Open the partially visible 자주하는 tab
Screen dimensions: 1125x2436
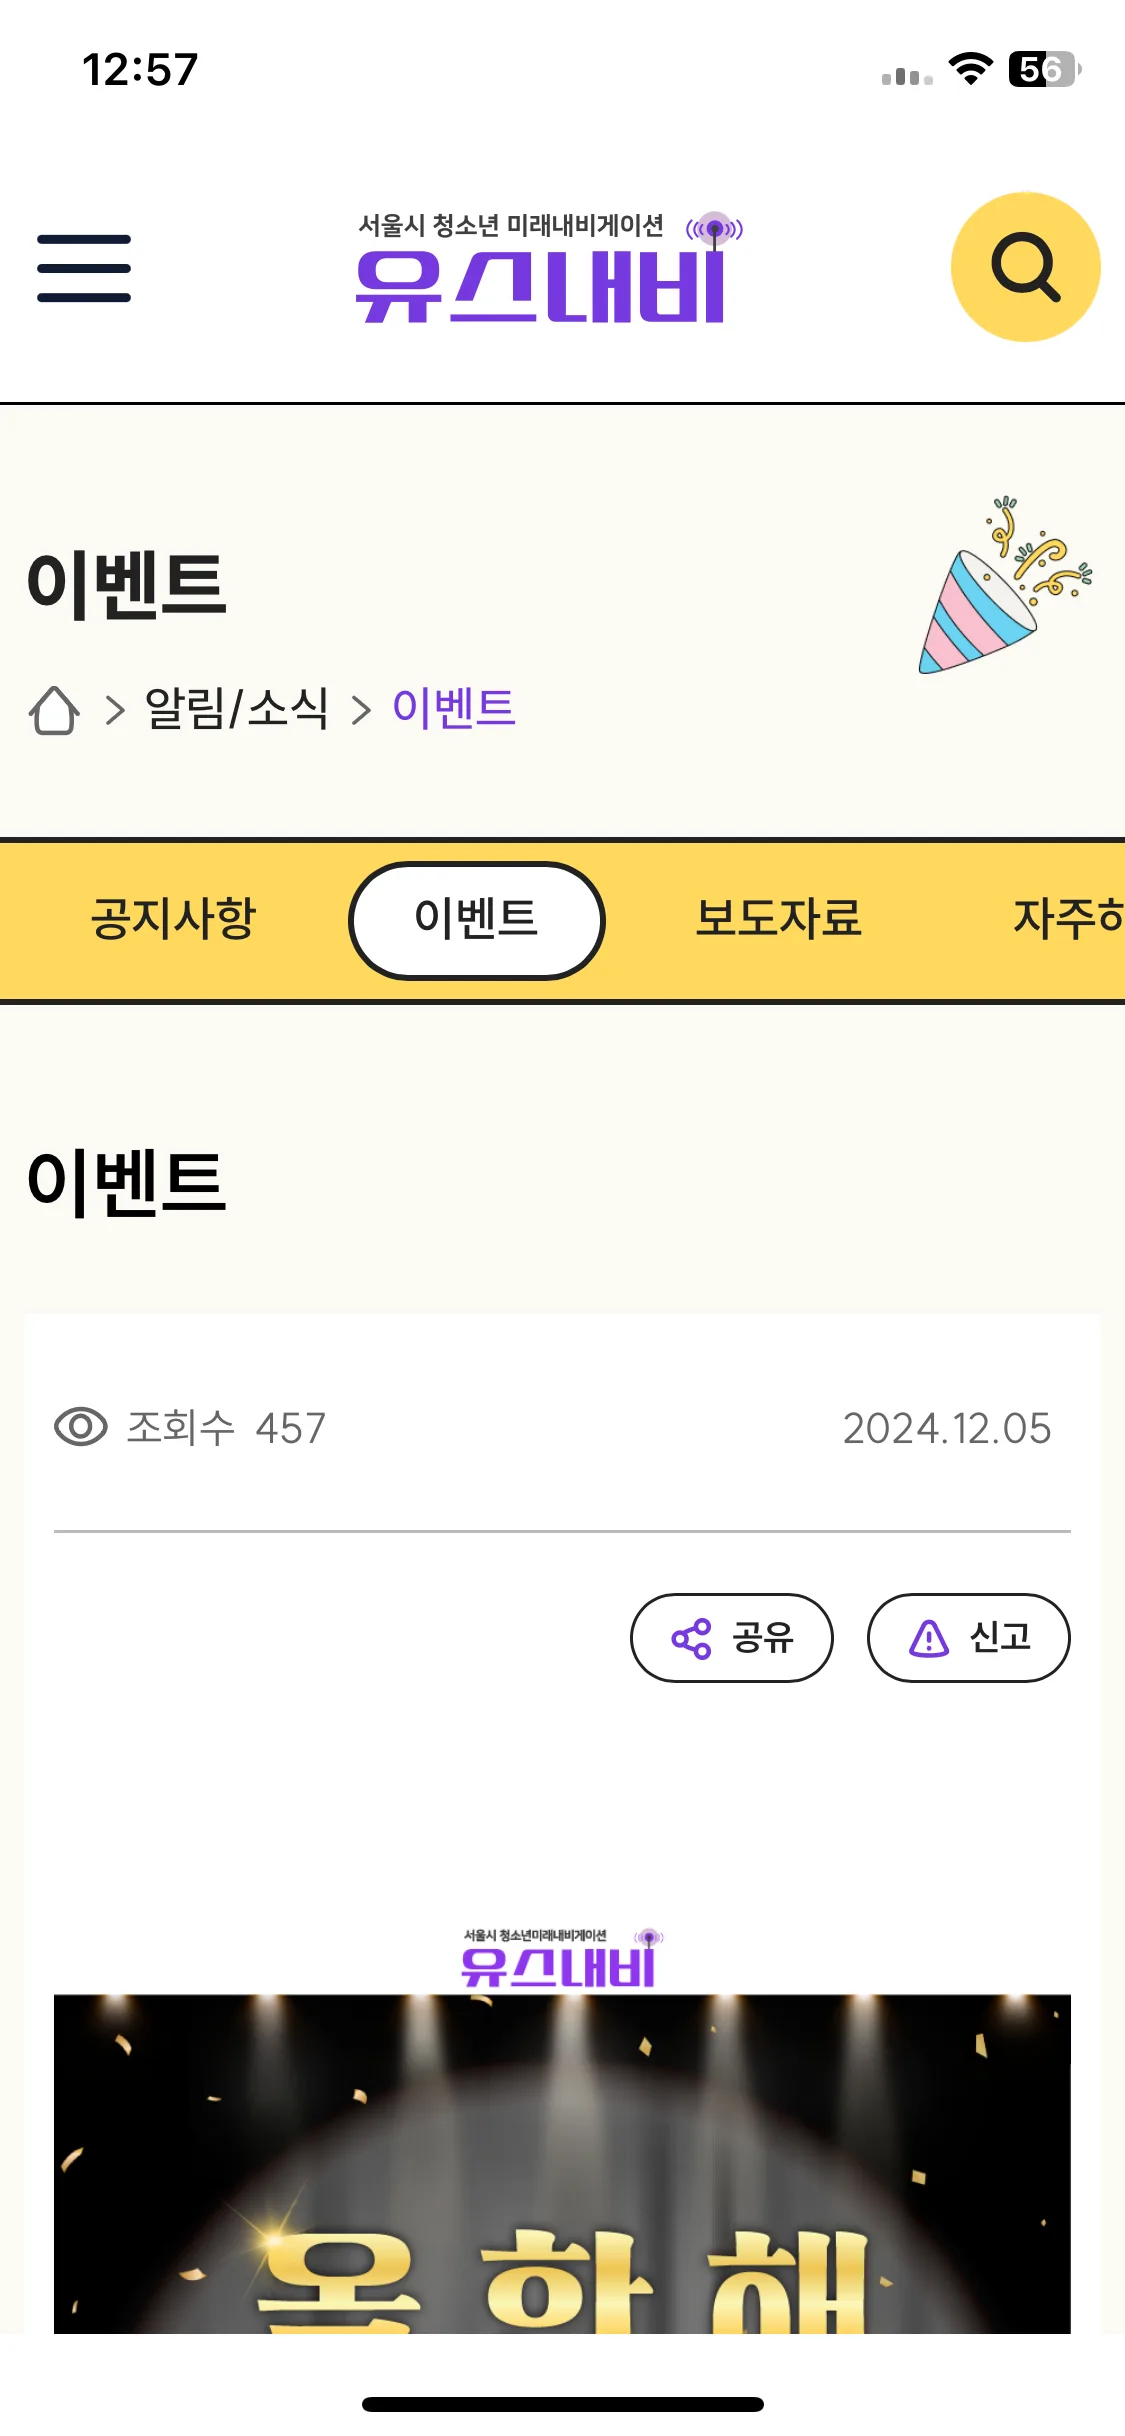tap(1068, 919)
